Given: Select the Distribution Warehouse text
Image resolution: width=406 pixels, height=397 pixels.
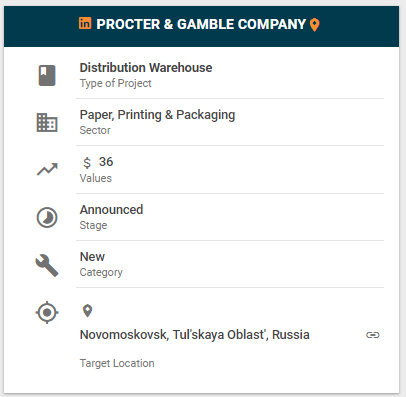Looking at the screenshot, I should [146, 68].
